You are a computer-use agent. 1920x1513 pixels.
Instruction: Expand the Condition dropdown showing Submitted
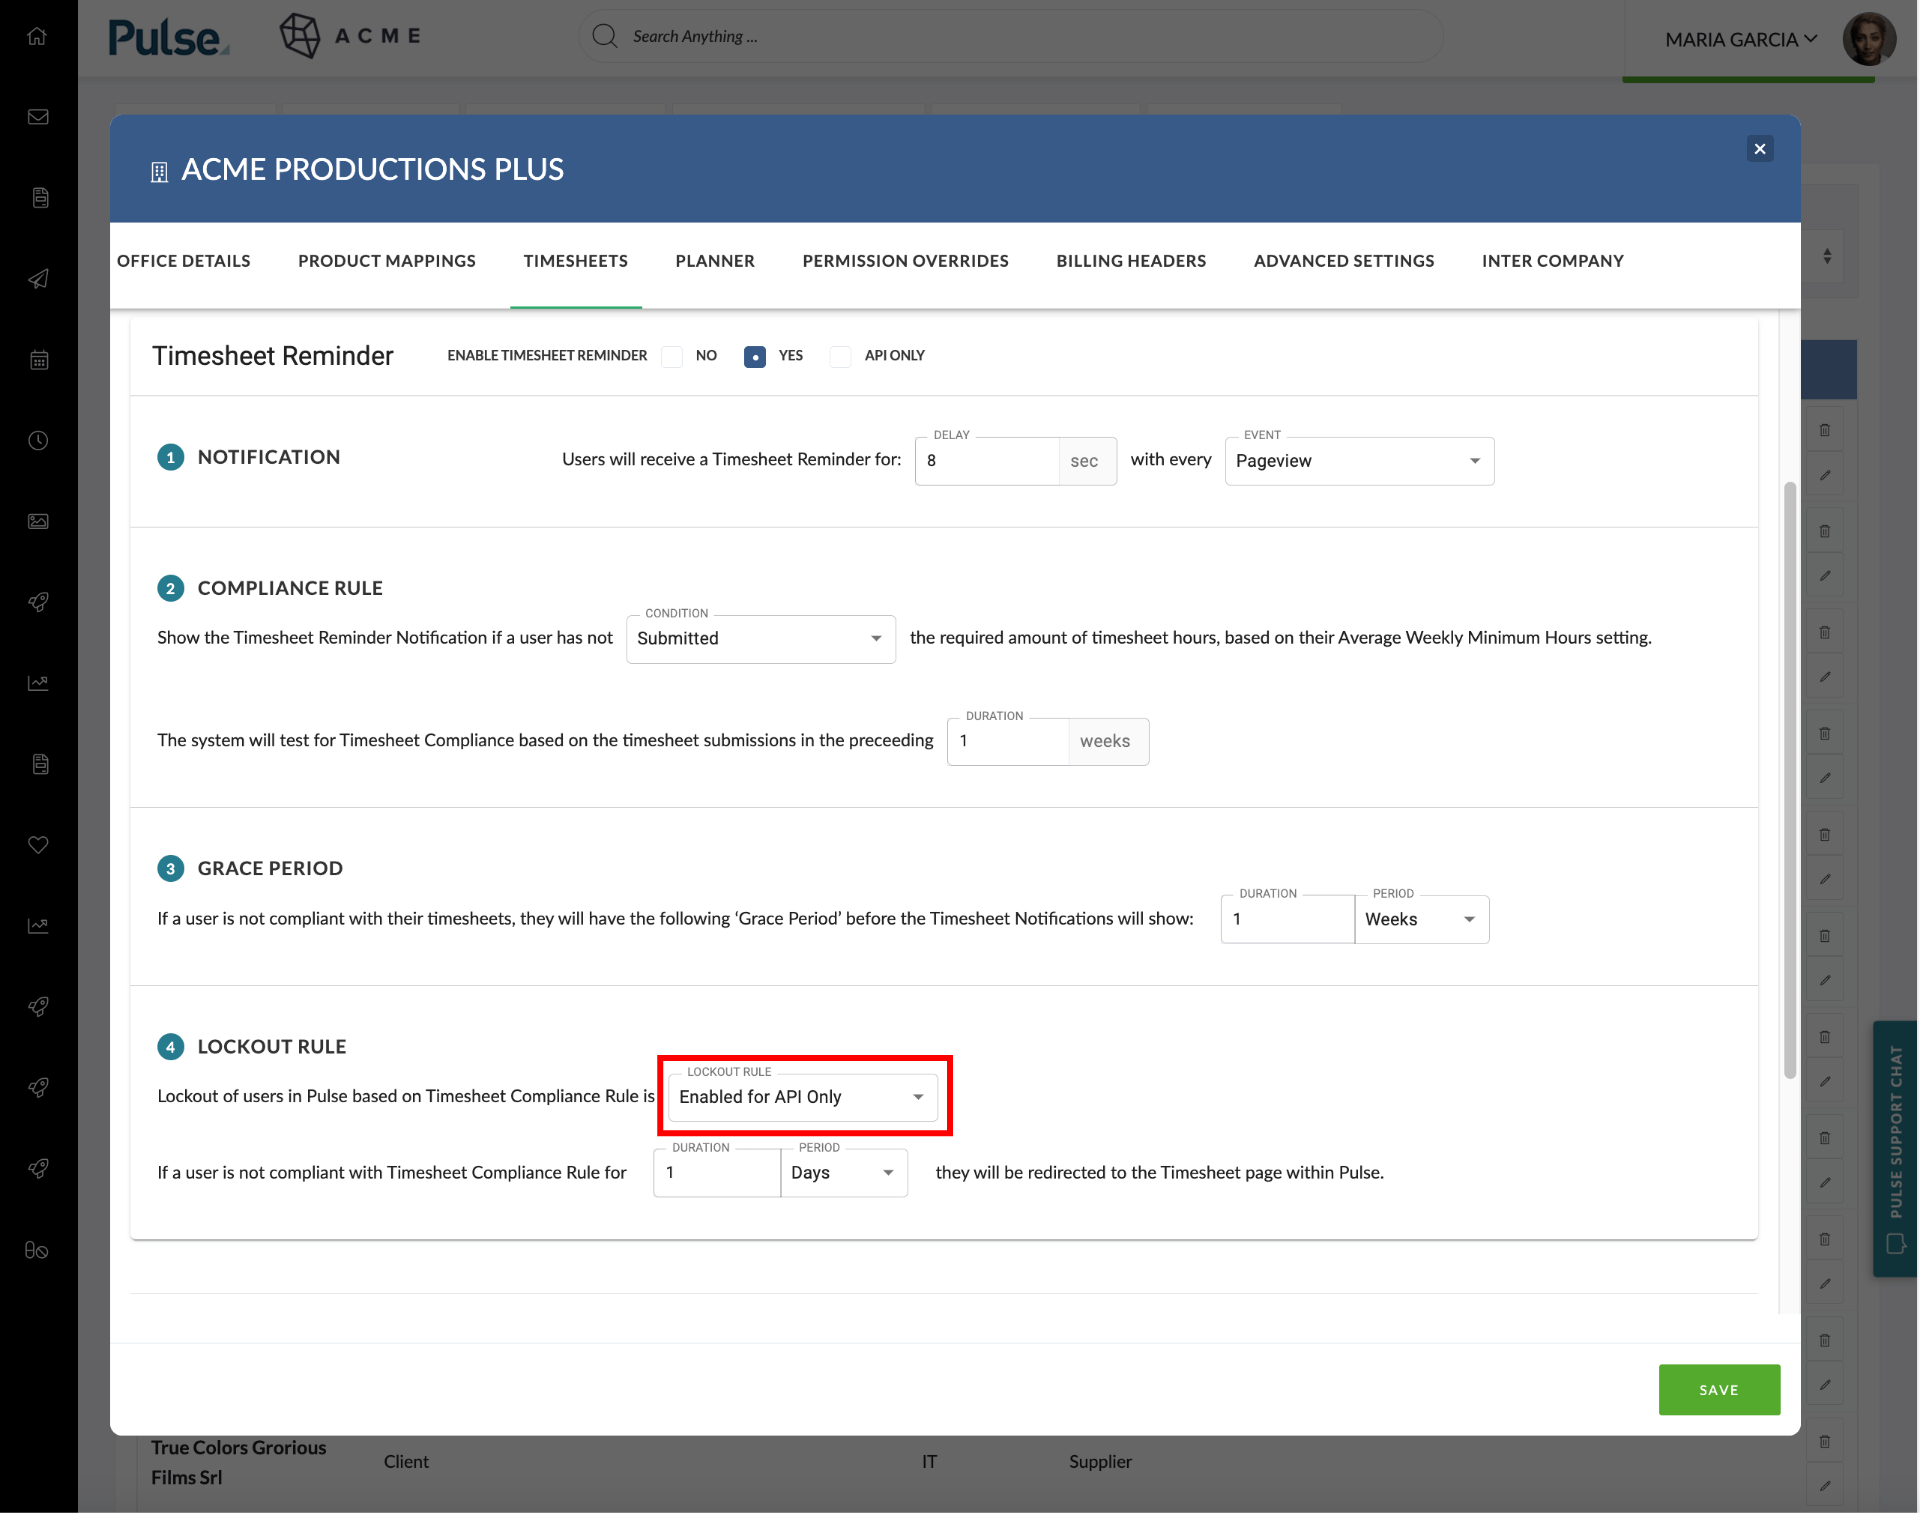760,639
